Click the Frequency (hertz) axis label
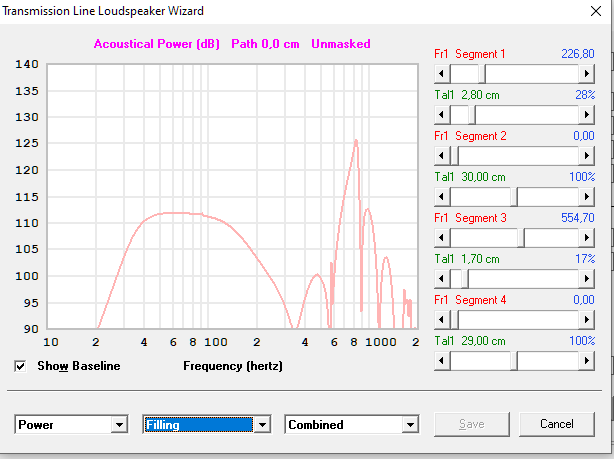Screen dimensions: 614x459 click(233, 366)
